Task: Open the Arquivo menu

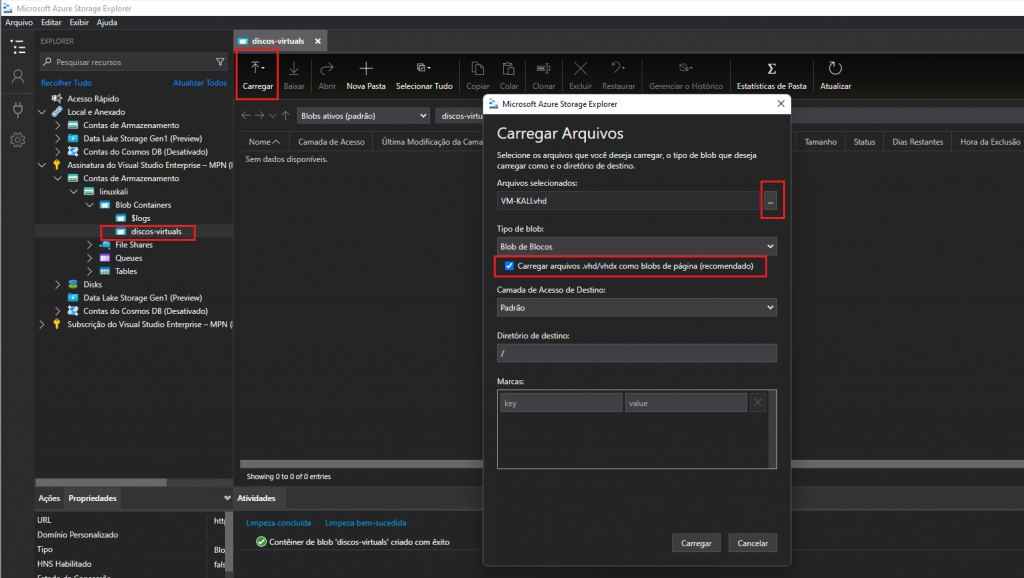Action: coord(19,22)
